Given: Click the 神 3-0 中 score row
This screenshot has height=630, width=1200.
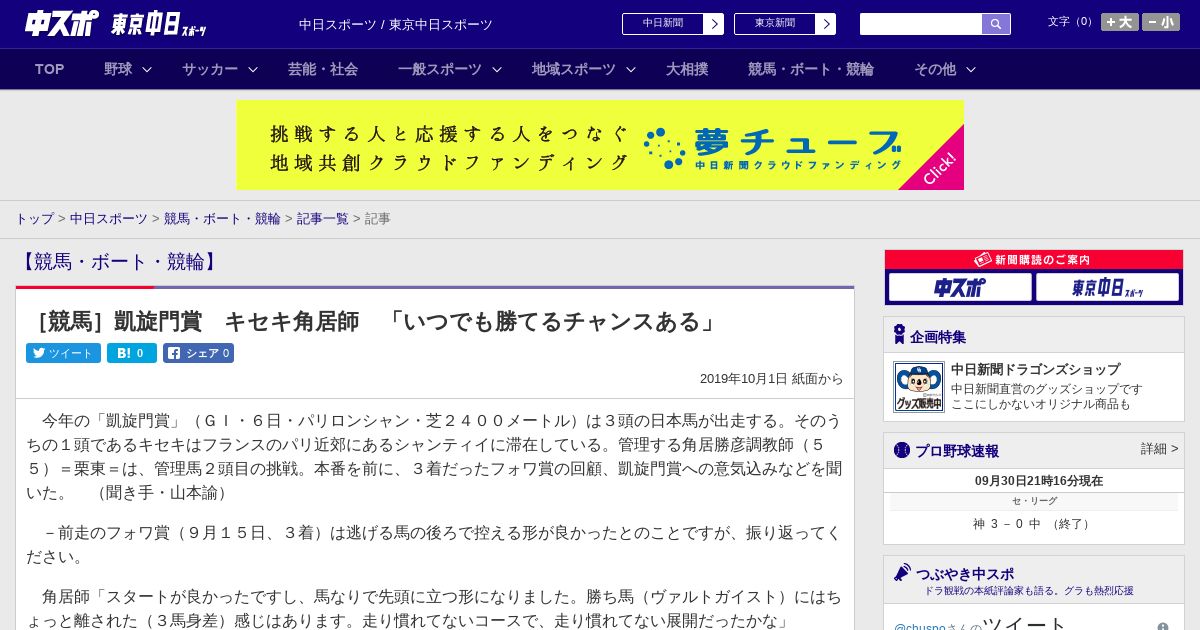Looking at the screenshot, I should [1034, 524].
